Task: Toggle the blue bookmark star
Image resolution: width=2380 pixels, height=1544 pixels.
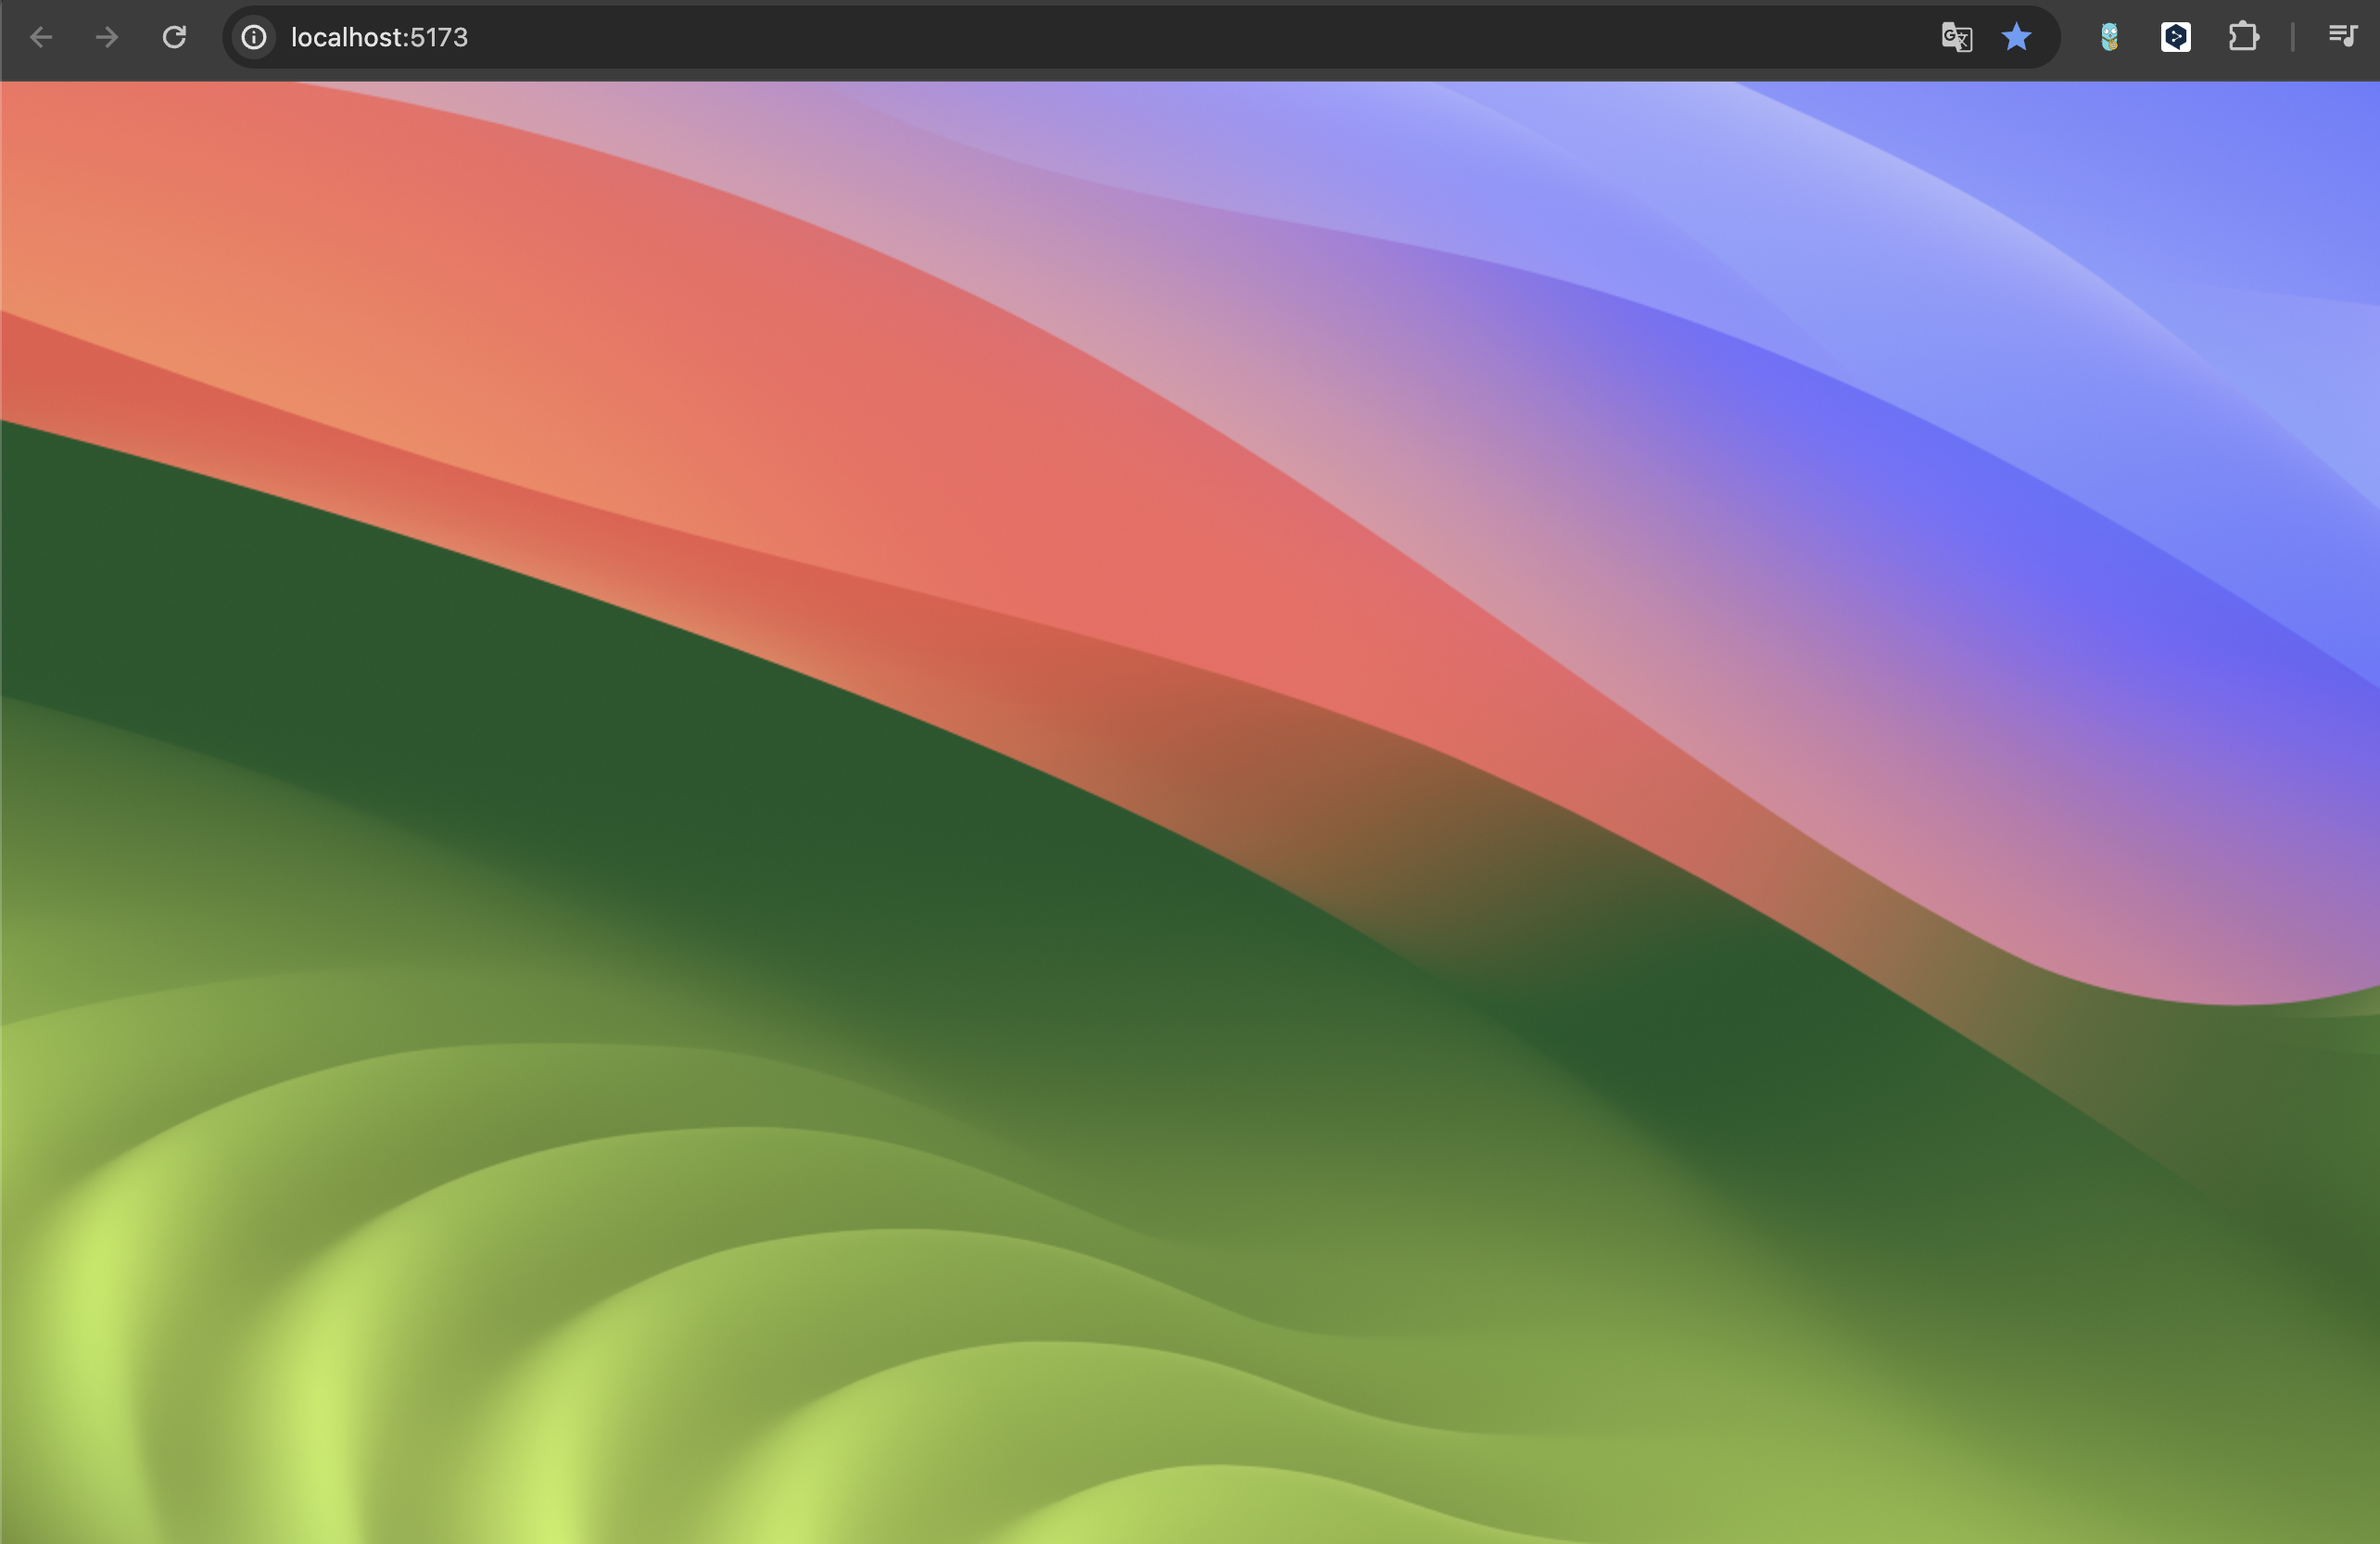Action: click(x=2016, y=37)
